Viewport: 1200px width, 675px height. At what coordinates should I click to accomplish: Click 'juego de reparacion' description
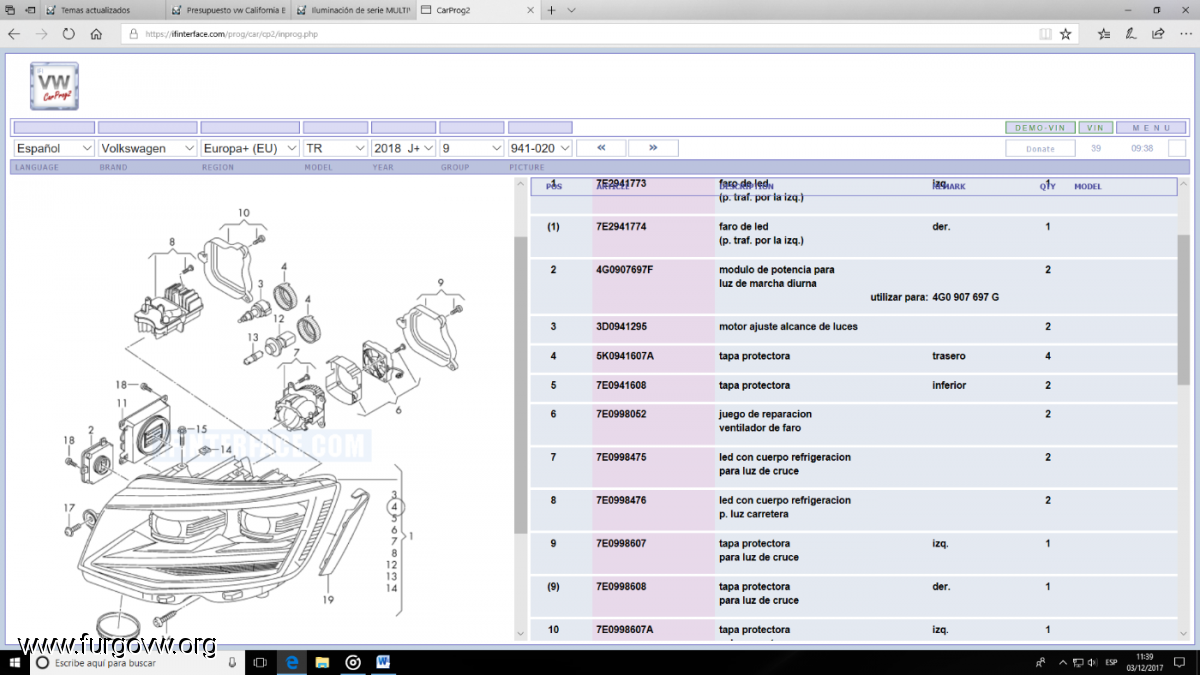coord(765,414)
